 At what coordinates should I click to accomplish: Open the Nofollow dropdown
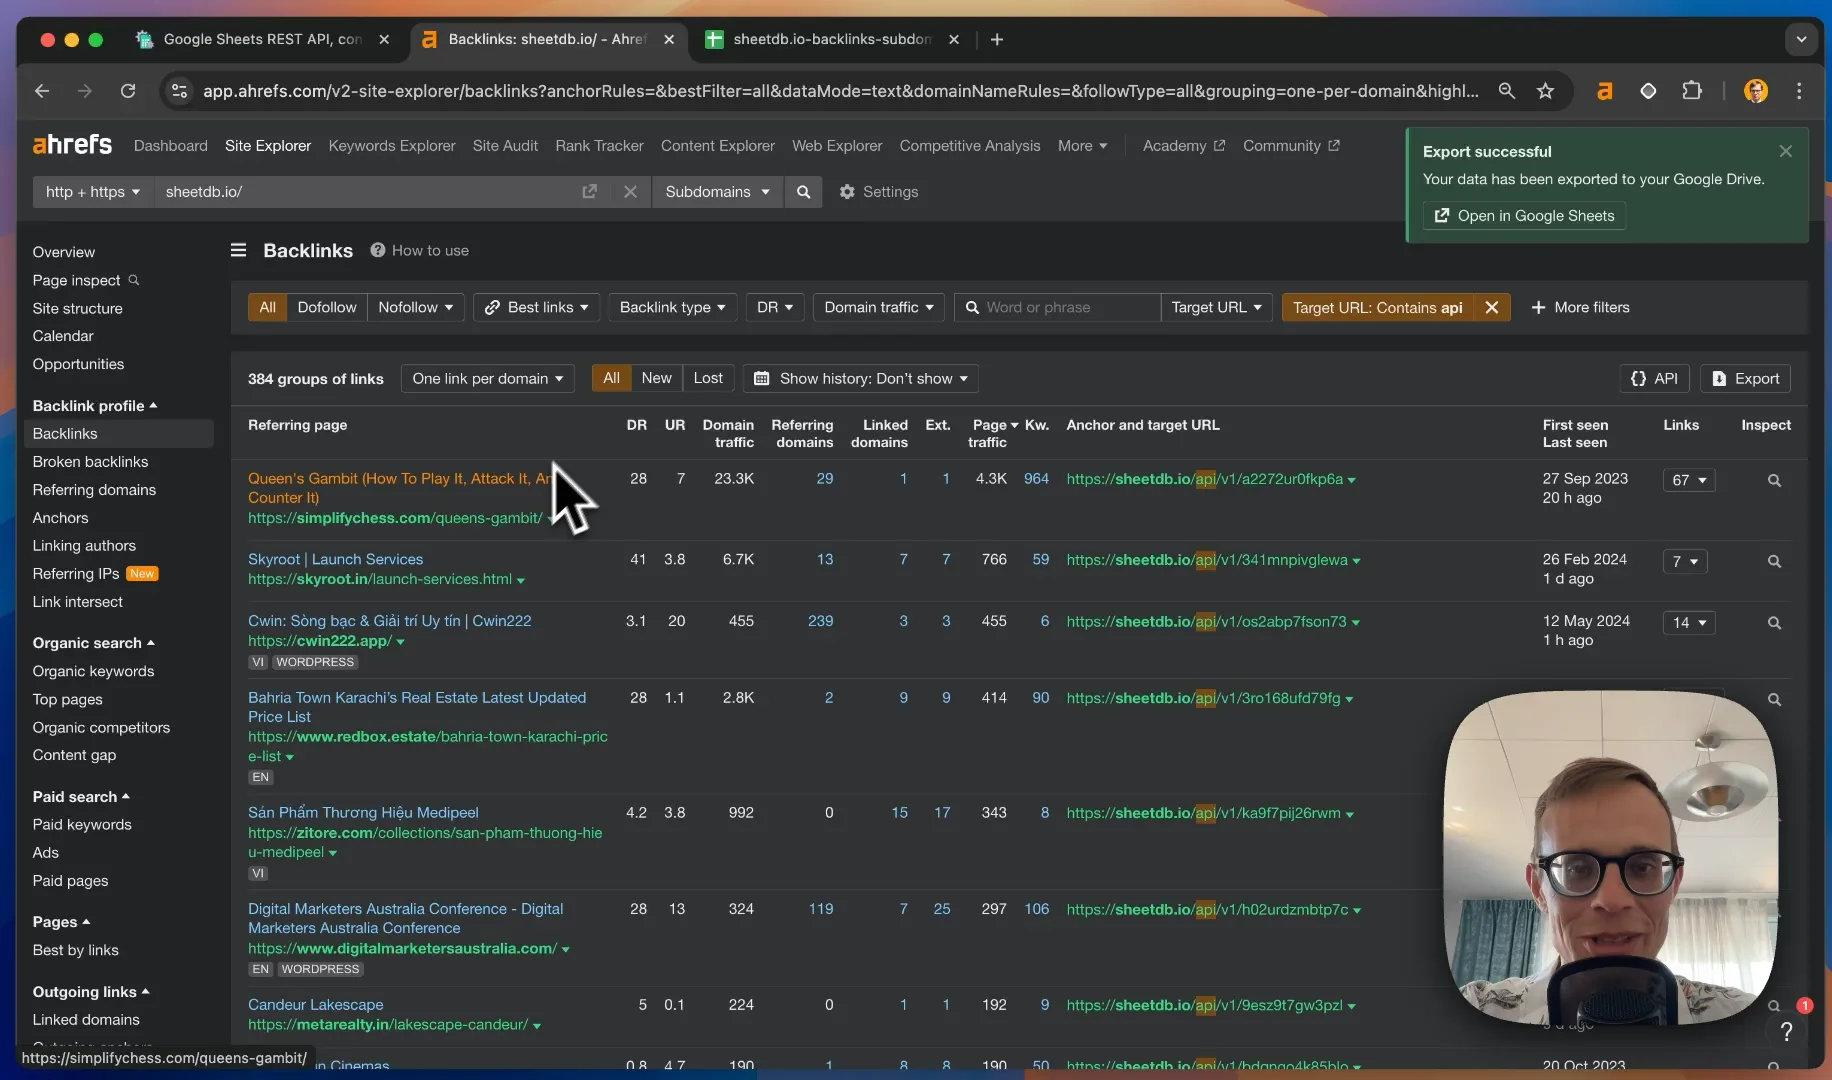click(415, 307)
